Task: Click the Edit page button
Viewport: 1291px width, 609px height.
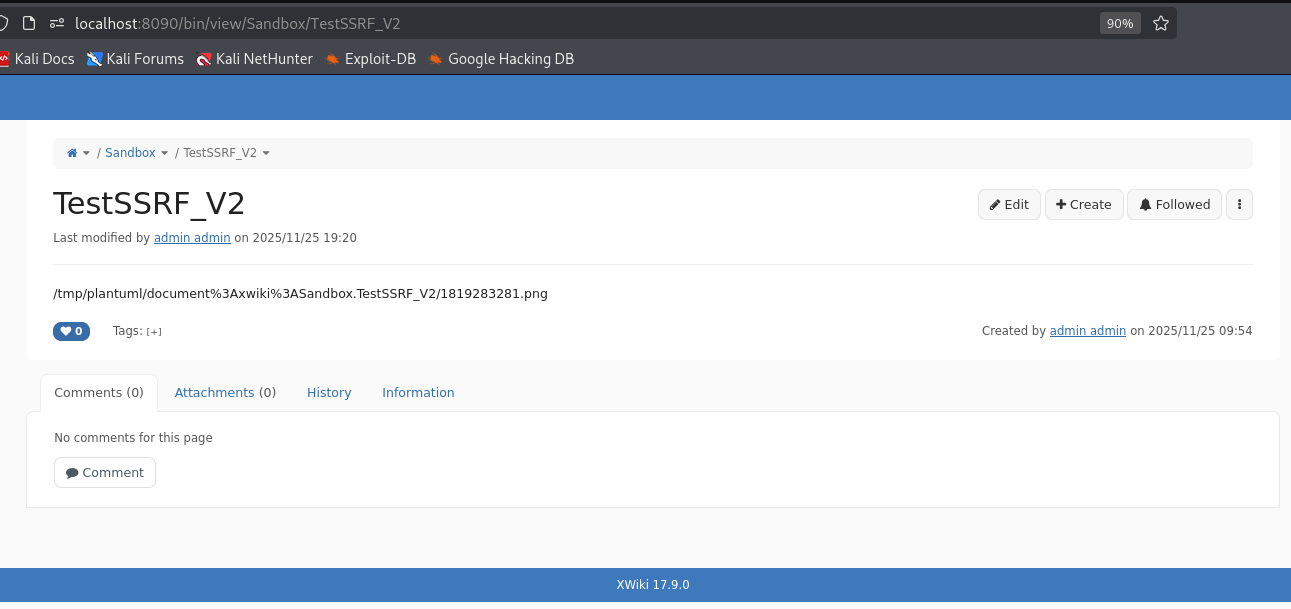Action: [x=1009, y=204]
